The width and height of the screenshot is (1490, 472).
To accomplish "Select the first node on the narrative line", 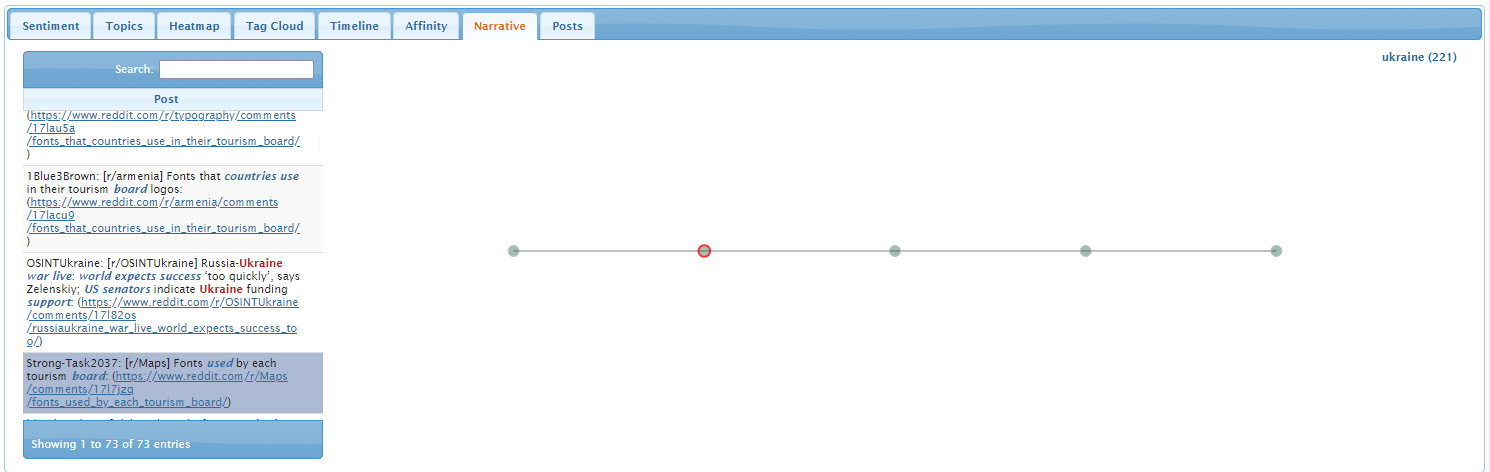I will [513, 251].
